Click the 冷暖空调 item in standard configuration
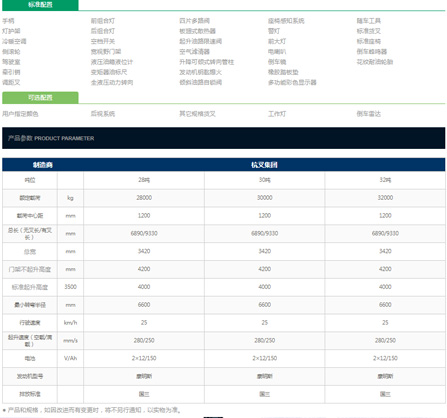Screen dimensions: 447x418 click(14, 41)
